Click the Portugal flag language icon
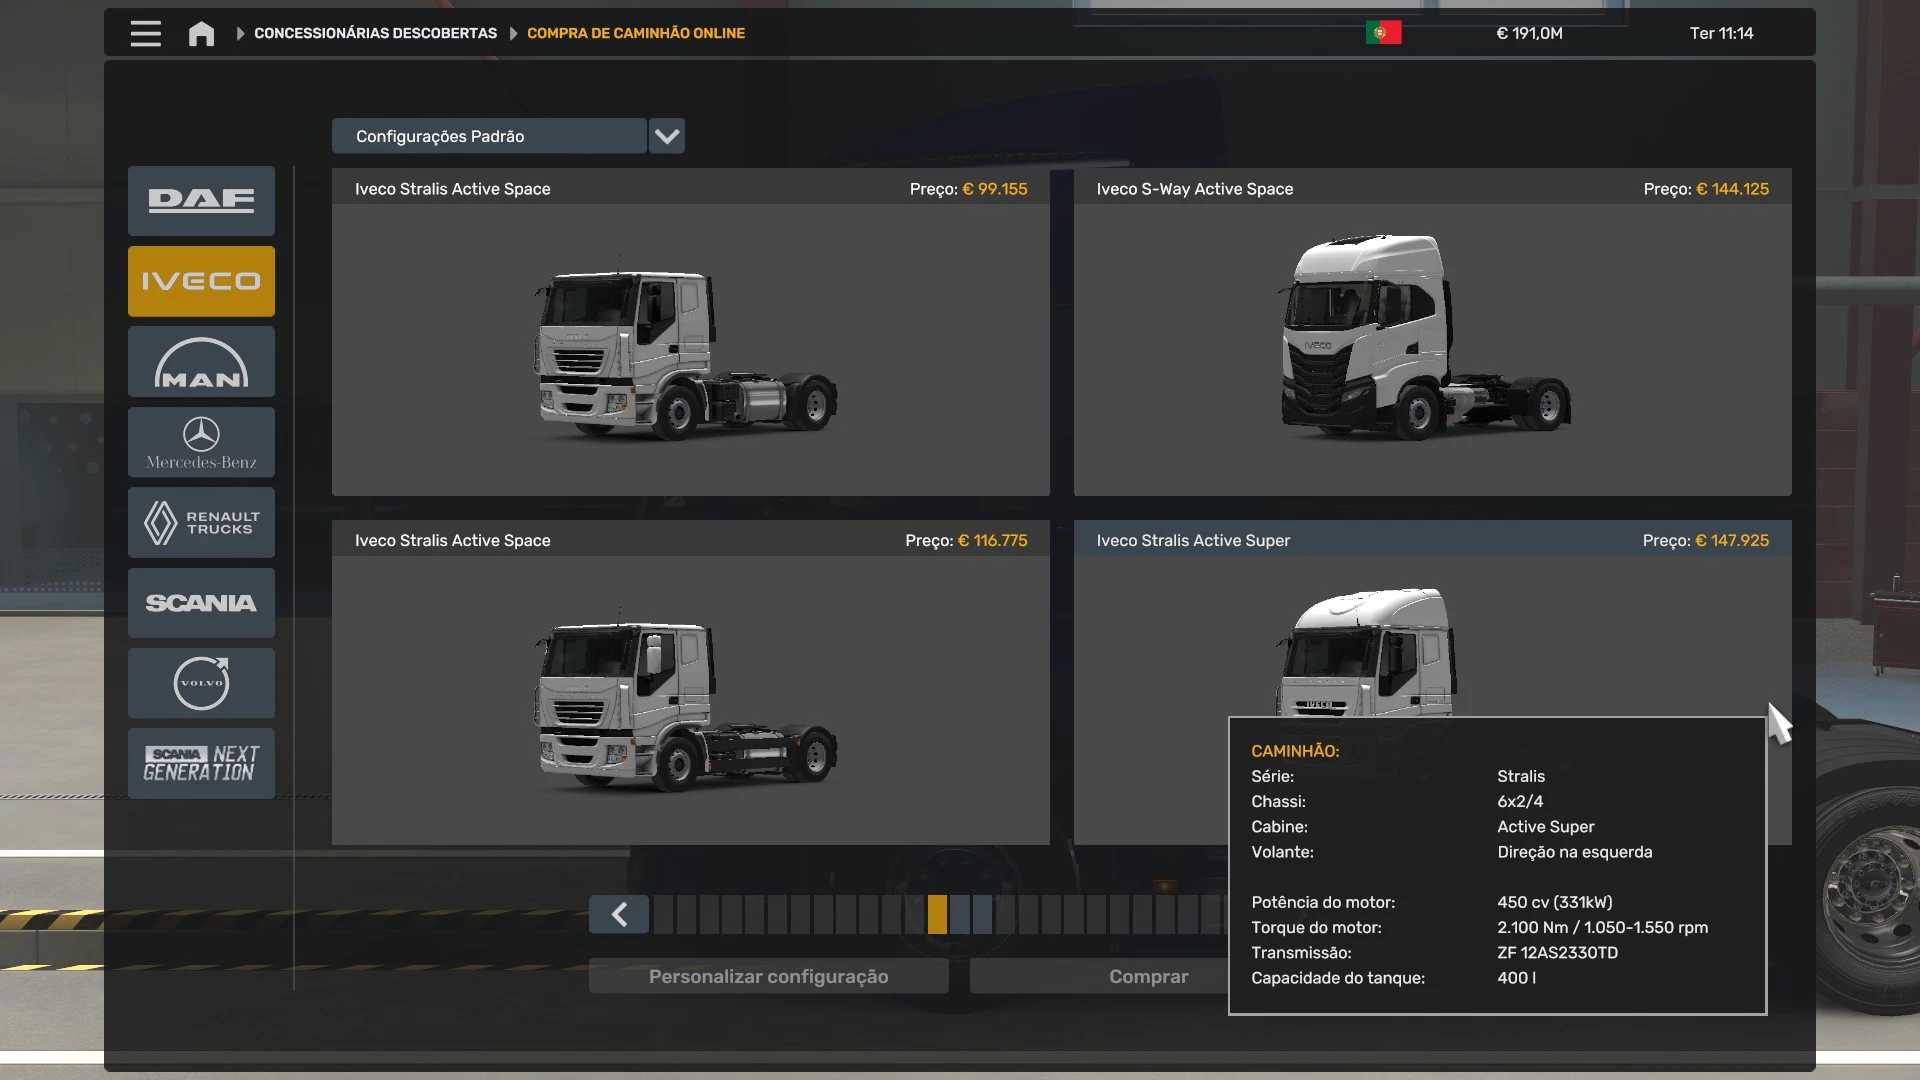The height and width of the screenshot is (1080, 1920). click(x=1383, y=33)
